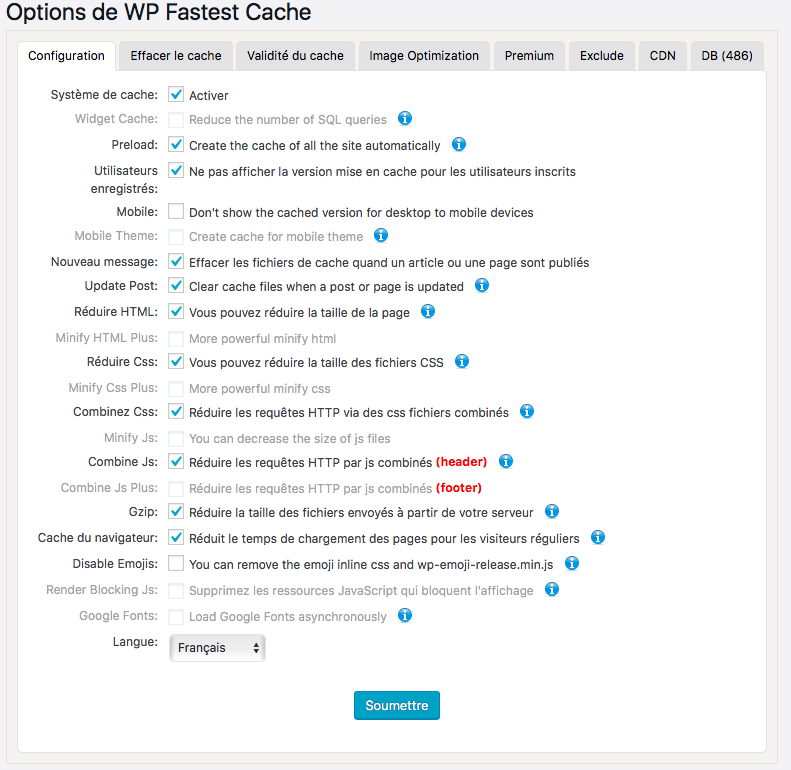
Task: Click the Gzip info icon
Action: click(x=552, y=511)
